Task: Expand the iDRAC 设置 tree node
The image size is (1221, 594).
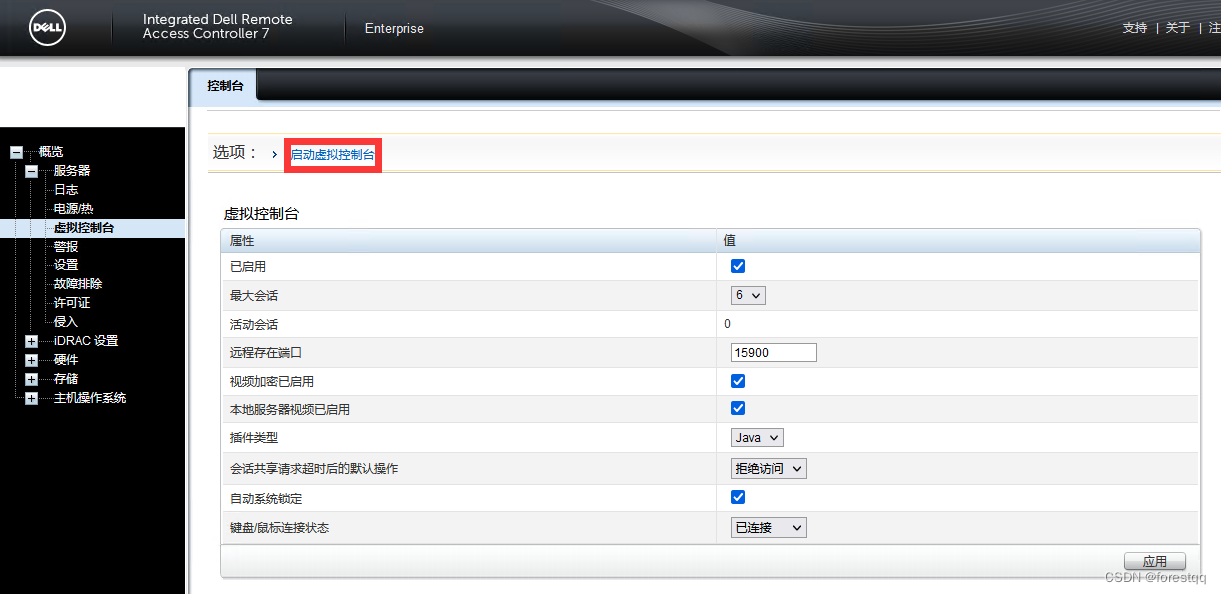Action: click(x=32, y=342)
